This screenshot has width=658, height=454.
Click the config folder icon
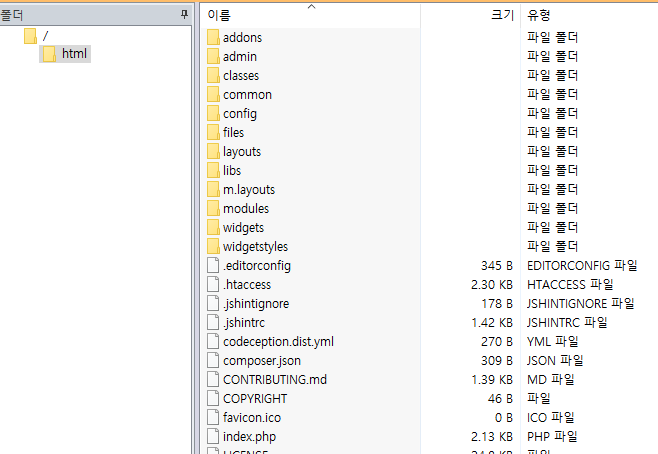(x=213, y=113)
